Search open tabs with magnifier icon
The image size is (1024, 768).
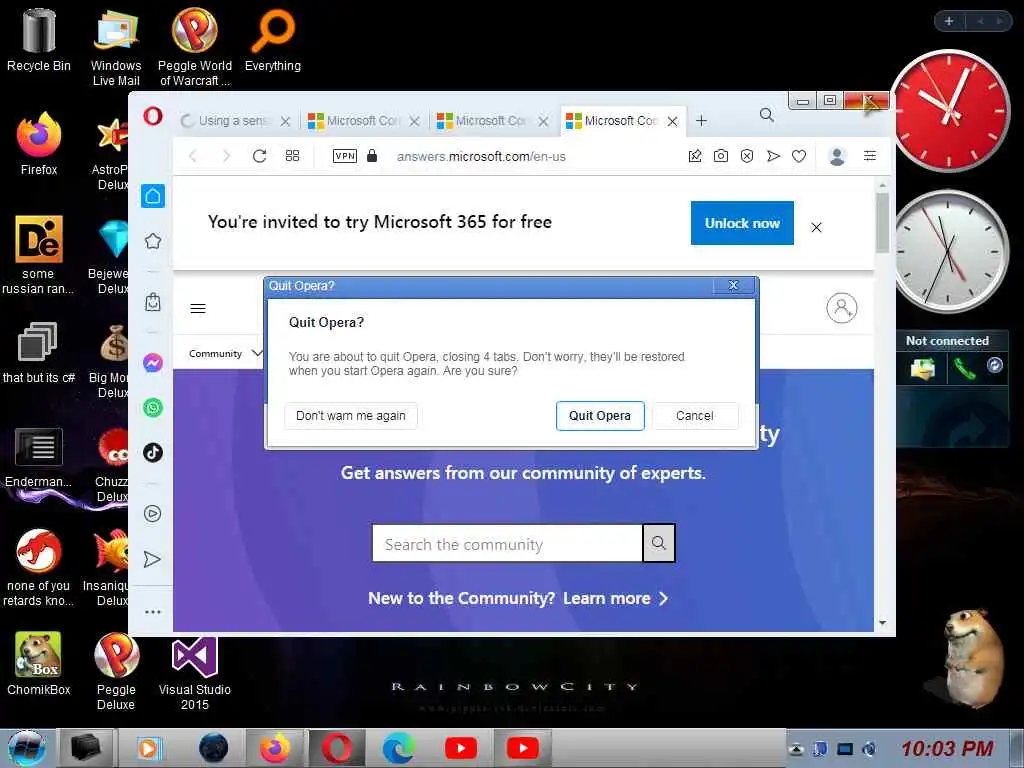[x=767, y=116]
